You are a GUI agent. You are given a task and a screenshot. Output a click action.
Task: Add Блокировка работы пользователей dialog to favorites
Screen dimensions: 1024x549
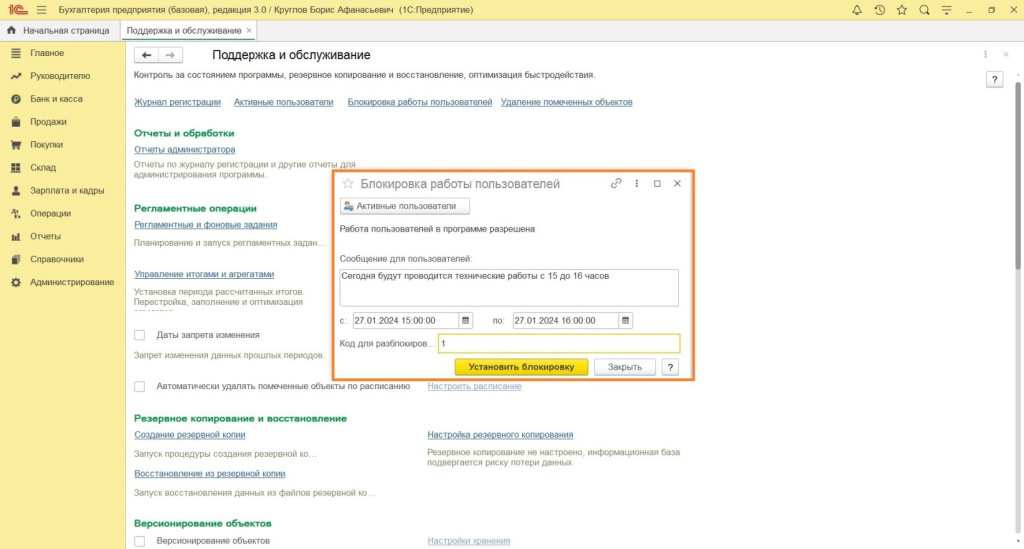point(348,184)
